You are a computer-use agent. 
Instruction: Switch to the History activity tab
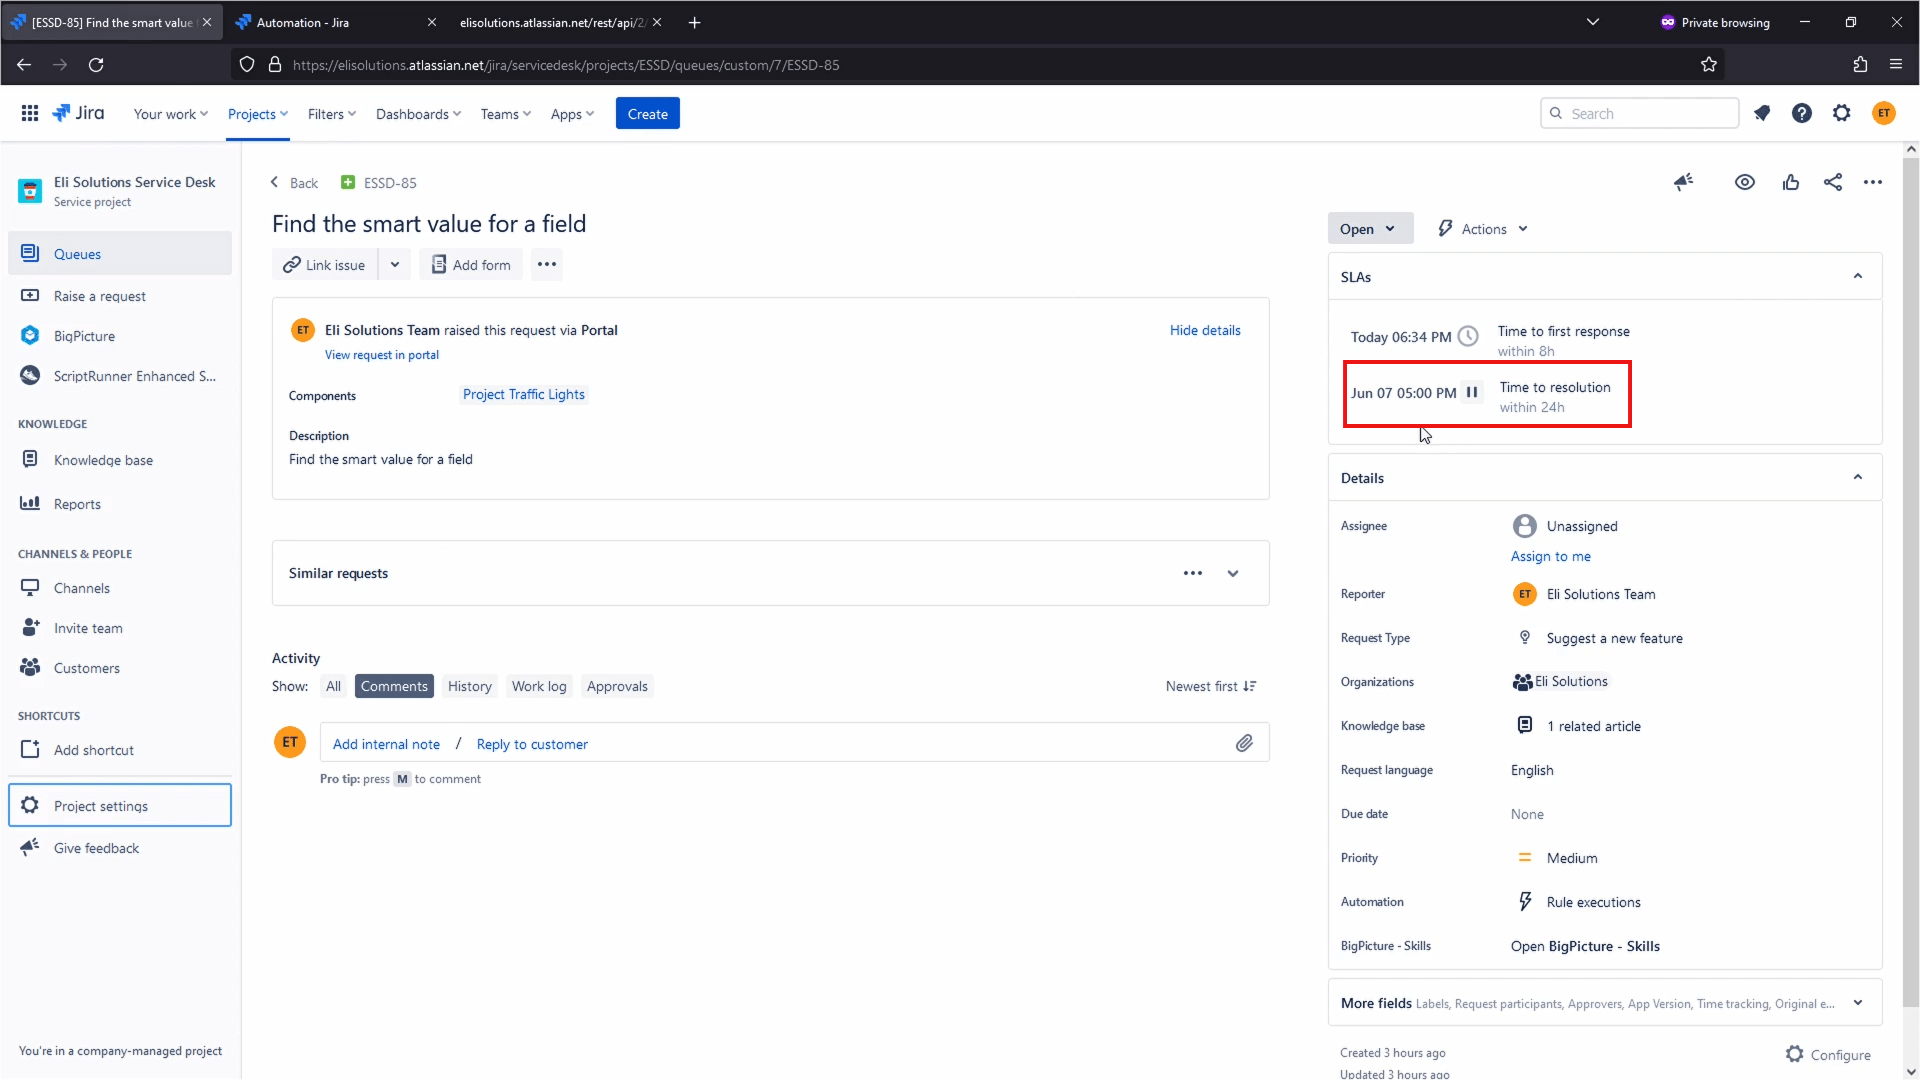pos(469,686)
